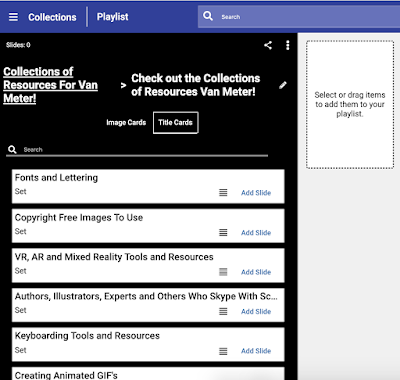The height and width of the screenshot is (380, 400).
Task: Click the pencil edit icon beside the description
Action: tap(283, 85)
